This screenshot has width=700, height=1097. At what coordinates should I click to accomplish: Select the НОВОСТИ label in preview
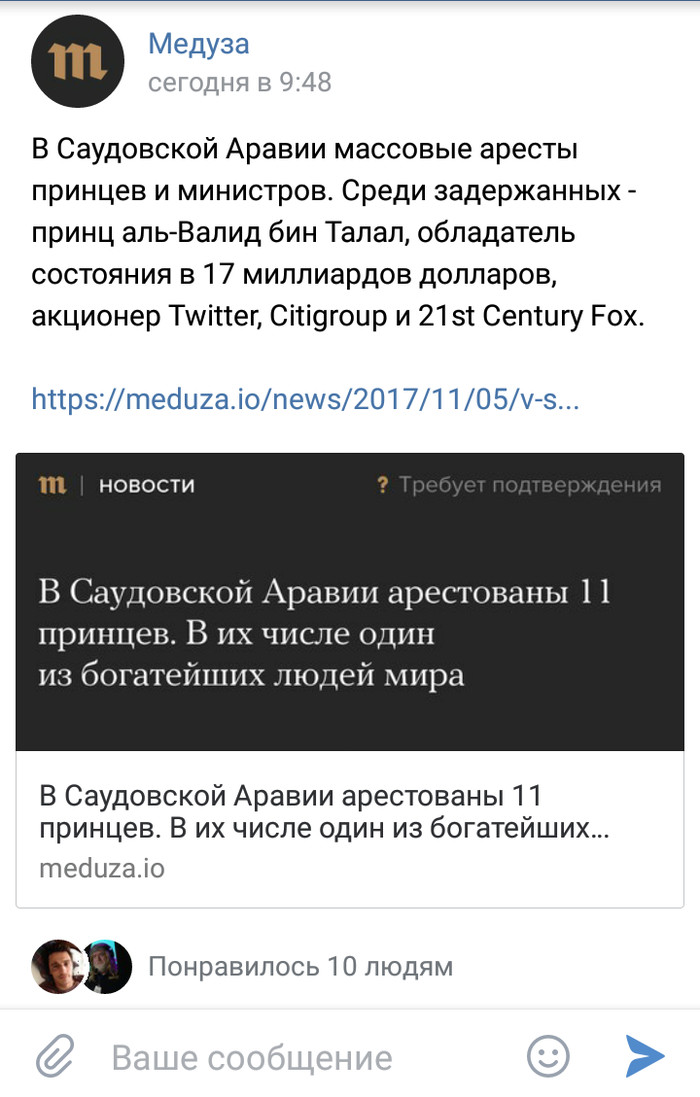pyautogui.click(x=147, y=486)
